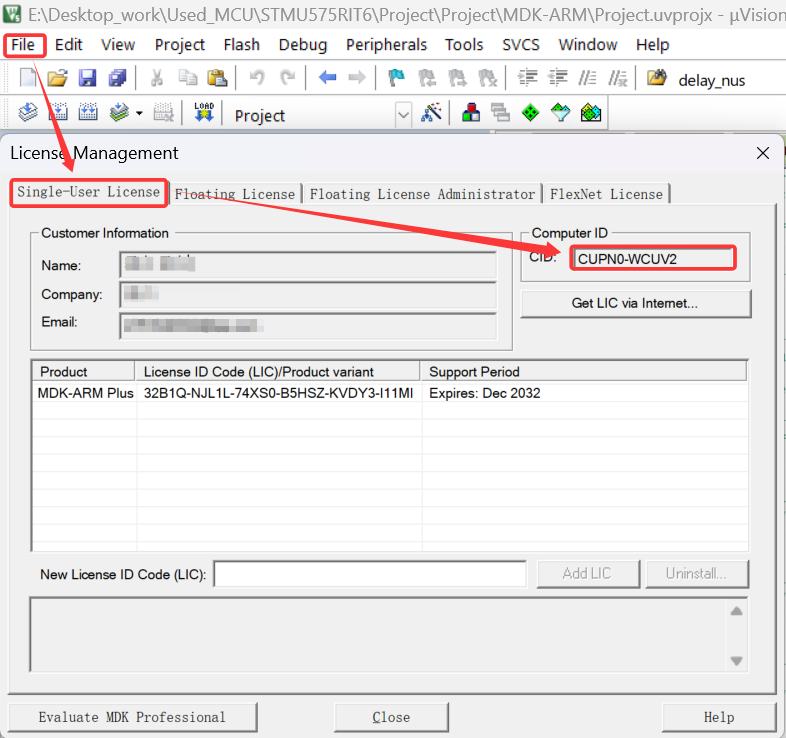Click the CID field showing CUPN0-WCUV2
The height and width of the screenshot is (738, 786).
(653, 259)
